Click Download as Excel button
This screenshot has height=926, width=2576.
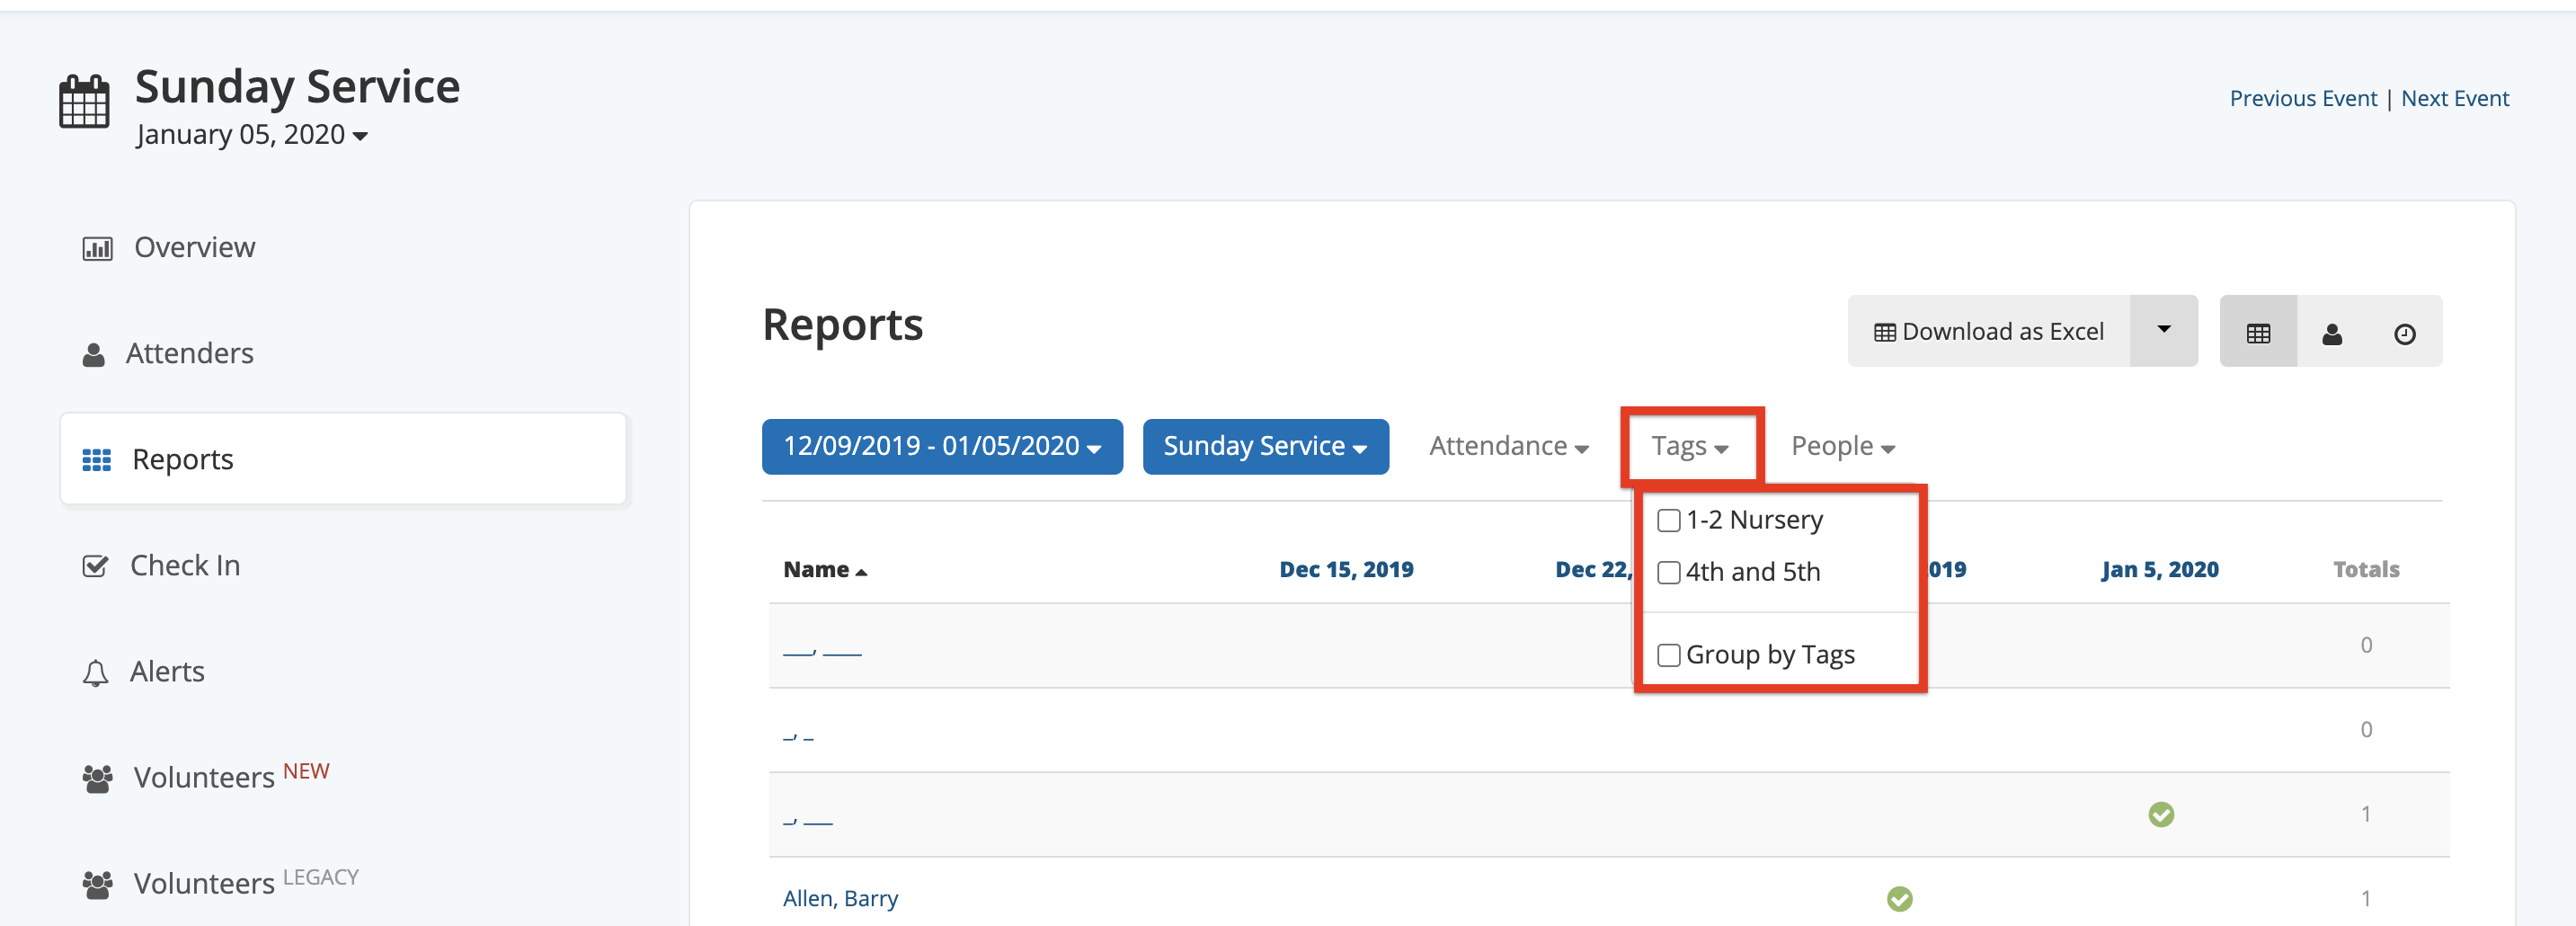coord(1988,331)
